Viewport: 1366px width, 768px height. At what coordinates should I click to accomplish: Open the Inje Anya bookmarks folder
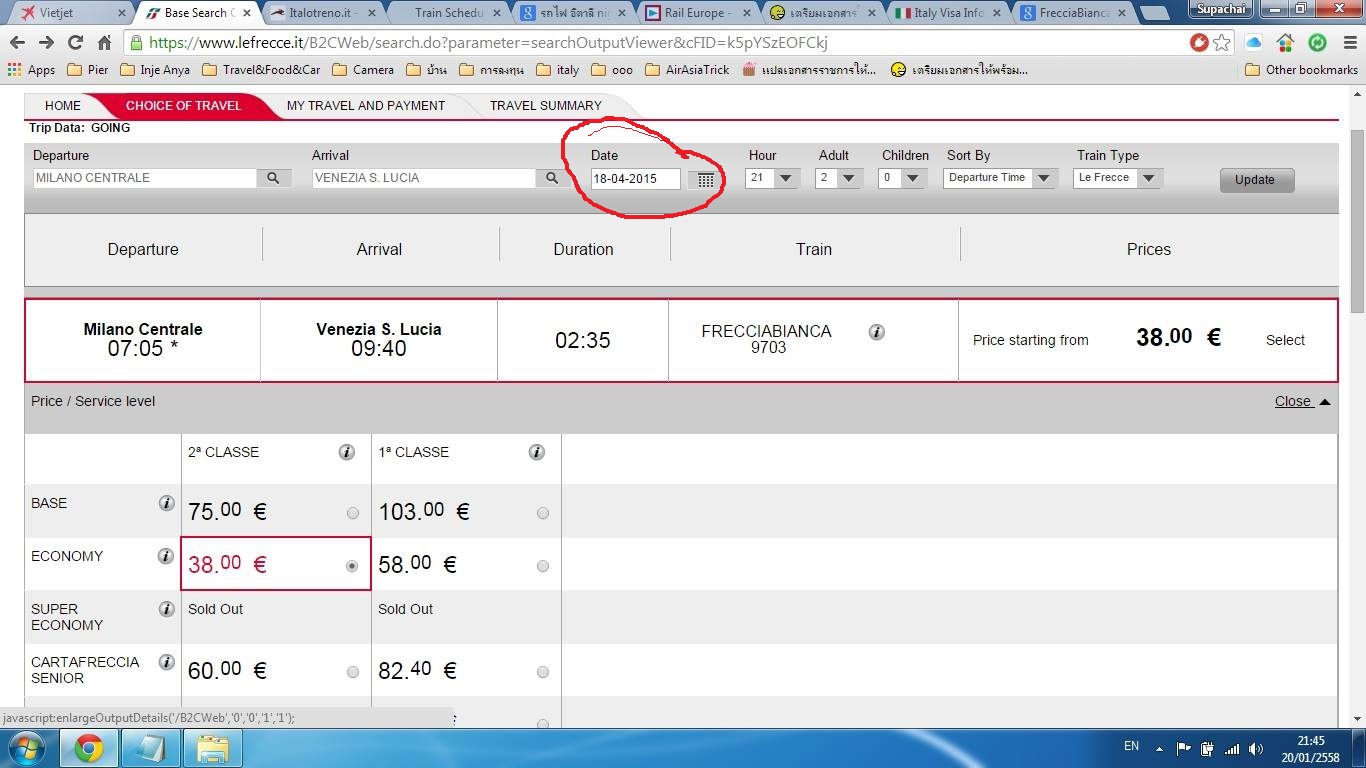click(155, 70)
